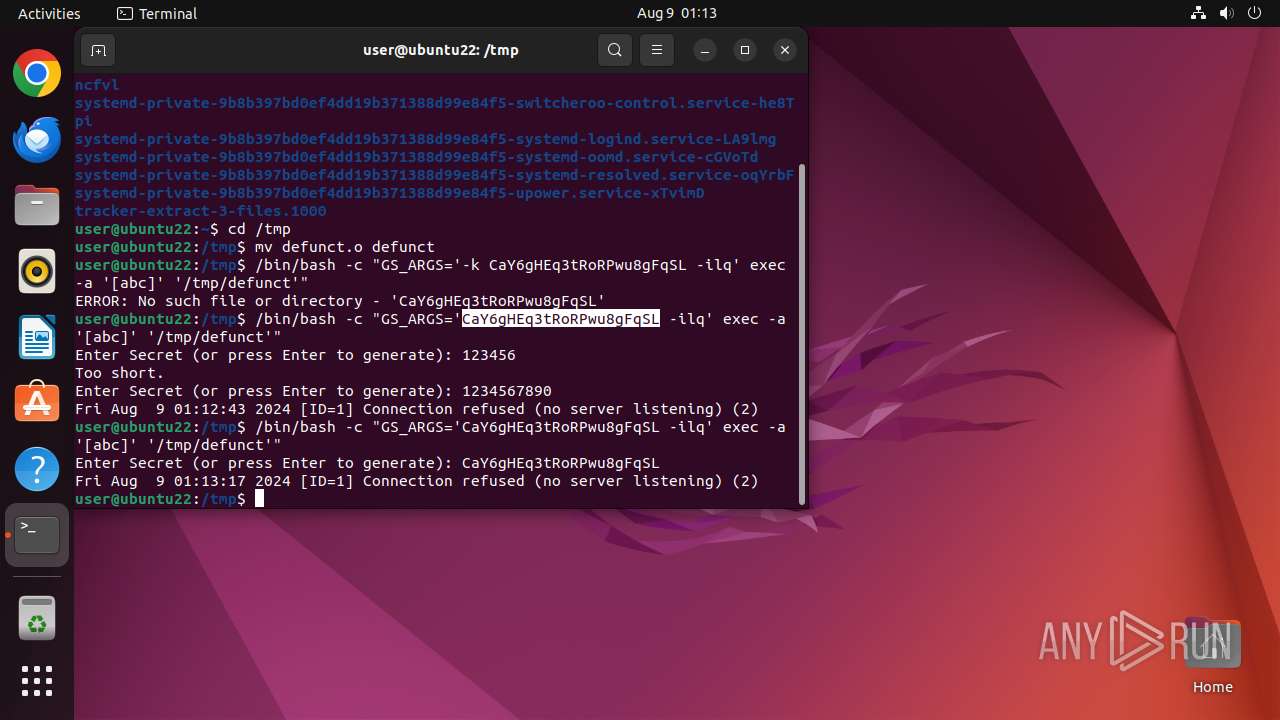This screenshot has width=1280, height=720.
Task: Click the systemd-oomd.service directory entry
Action: coord(417,157)
